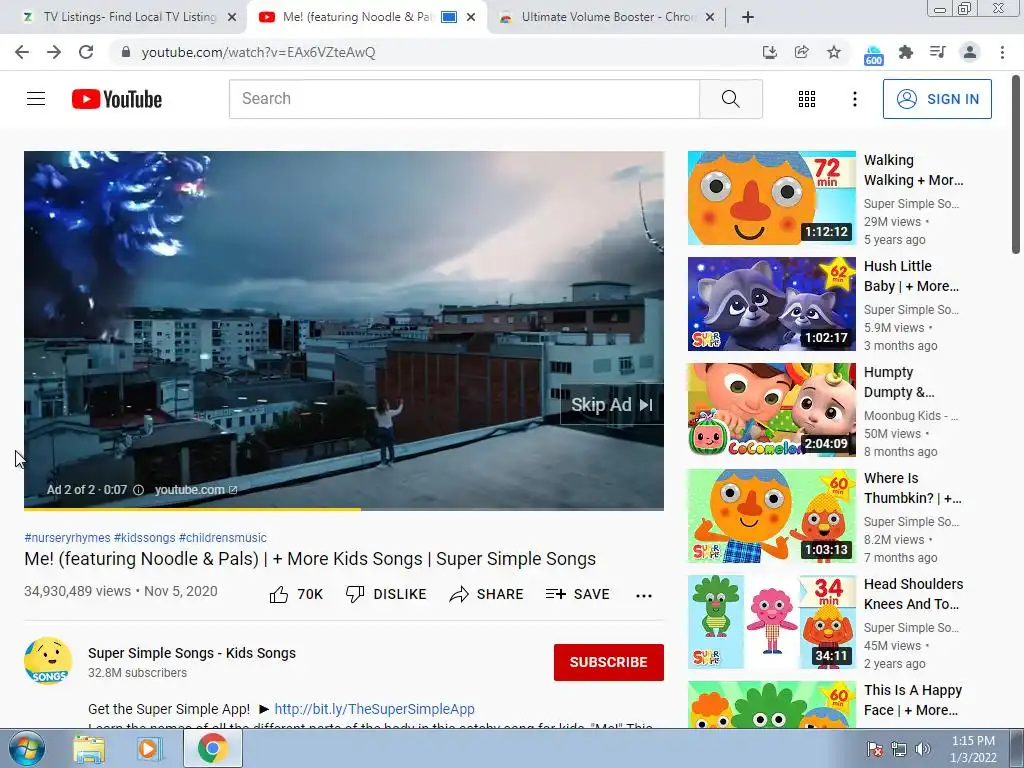Open the media control playlist icon
1024x768 pixels.
937,52
